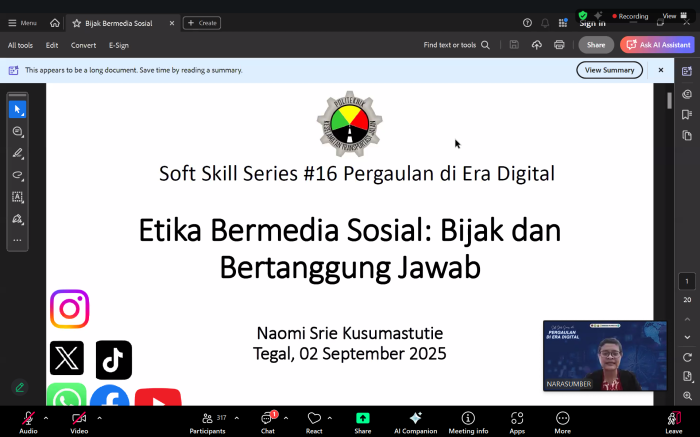This screenshot has height=437, width=700.
Task: Choose the highlight pen tool
Action: [17, 153]
